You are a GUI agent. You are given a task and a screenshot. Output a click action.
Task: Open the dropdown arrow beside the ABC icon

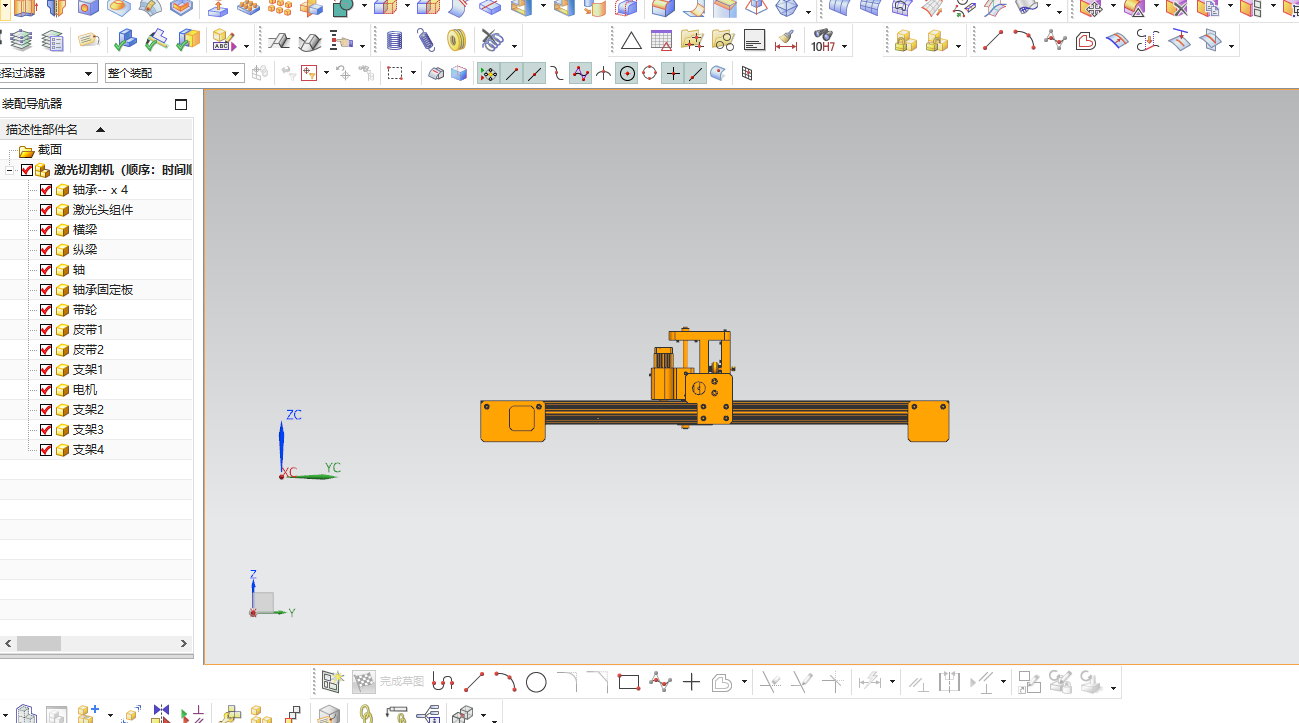[246, 46]
